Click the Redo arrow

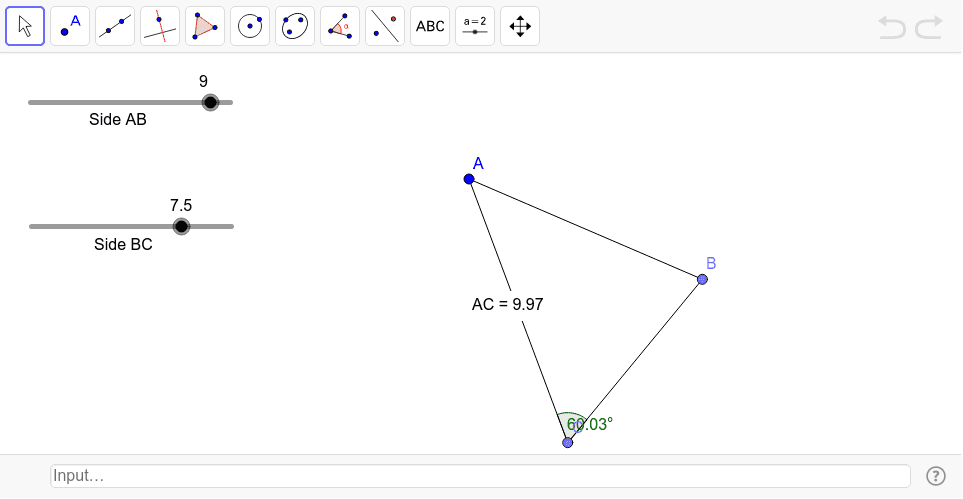click(x=929, y=28)
